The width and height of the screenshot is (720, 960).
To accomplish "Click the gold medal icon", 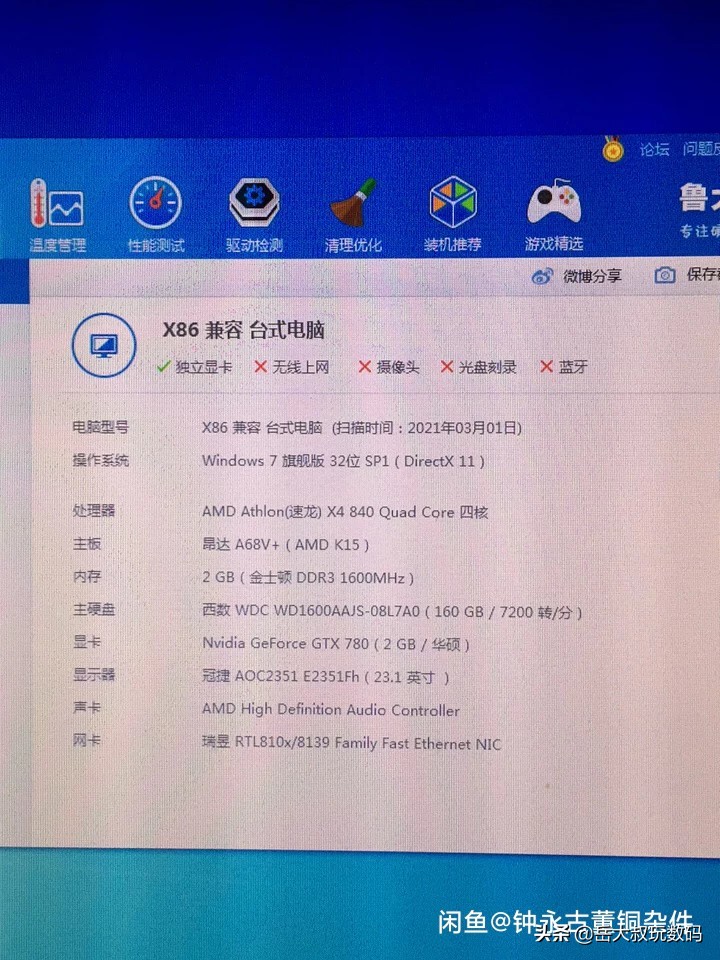I will [x=613, y=148].
